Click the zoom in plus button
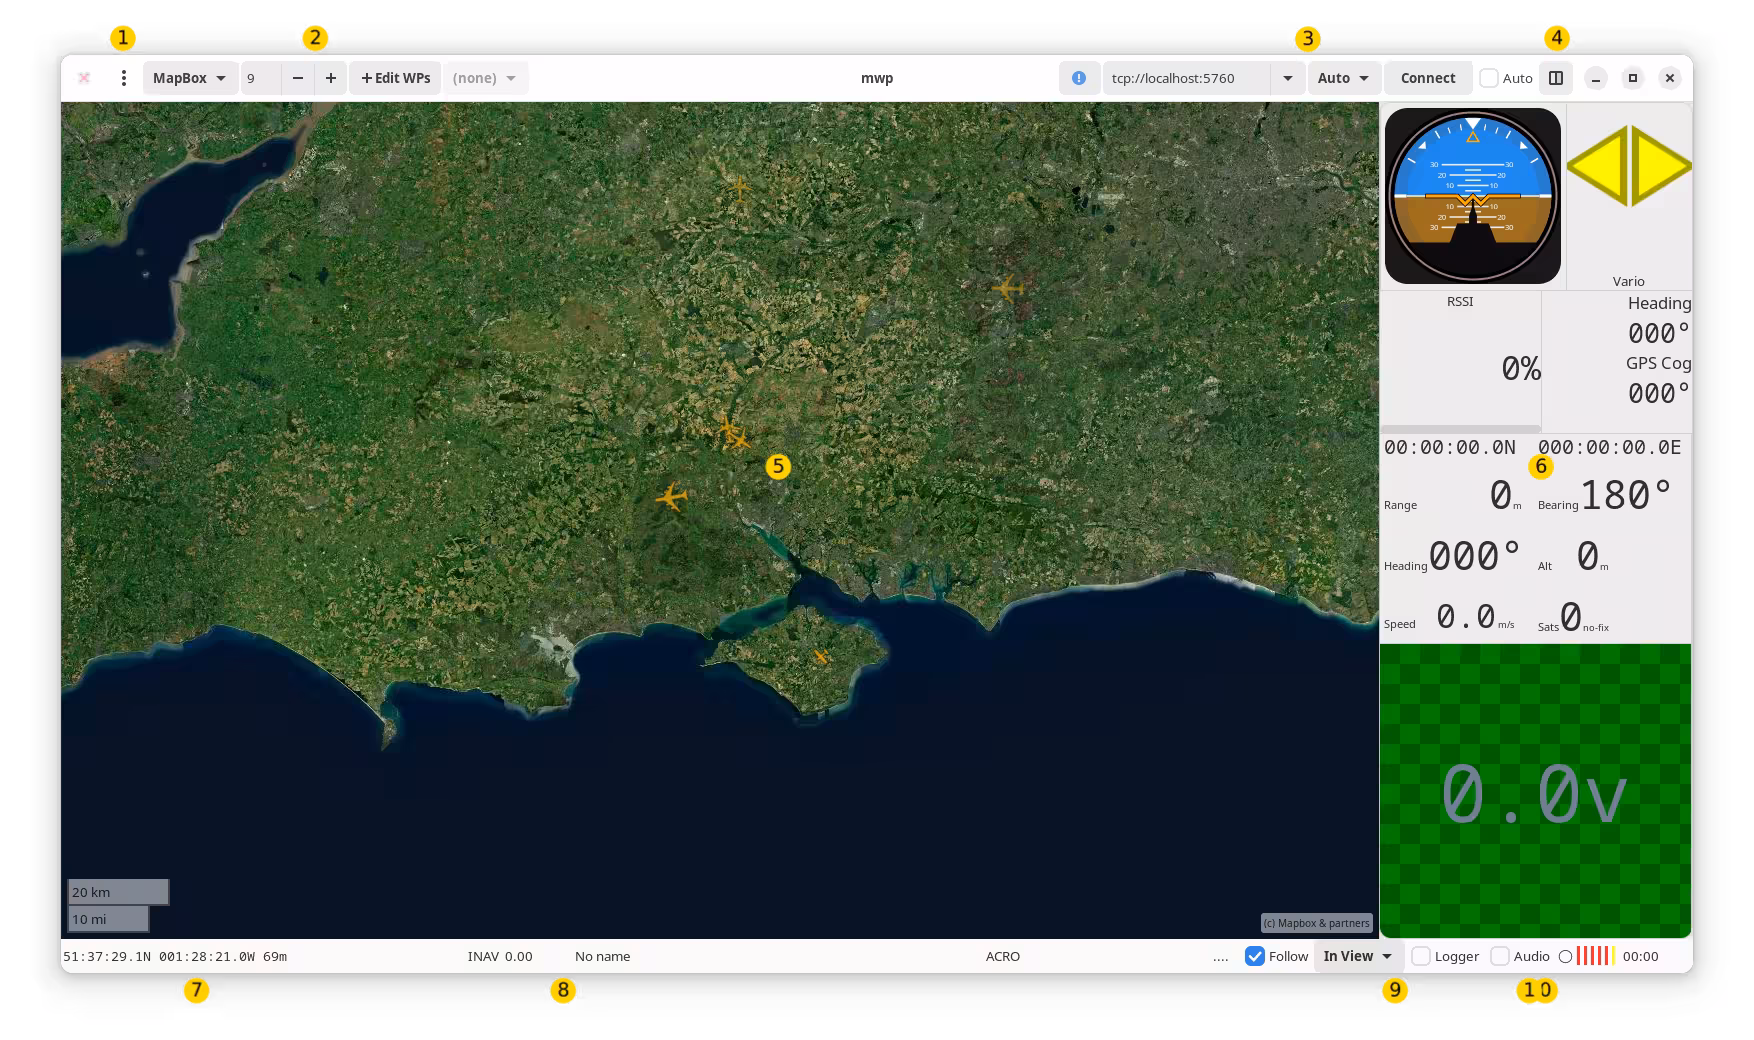Screen dimensions: 1754x1040 (331, 78)
